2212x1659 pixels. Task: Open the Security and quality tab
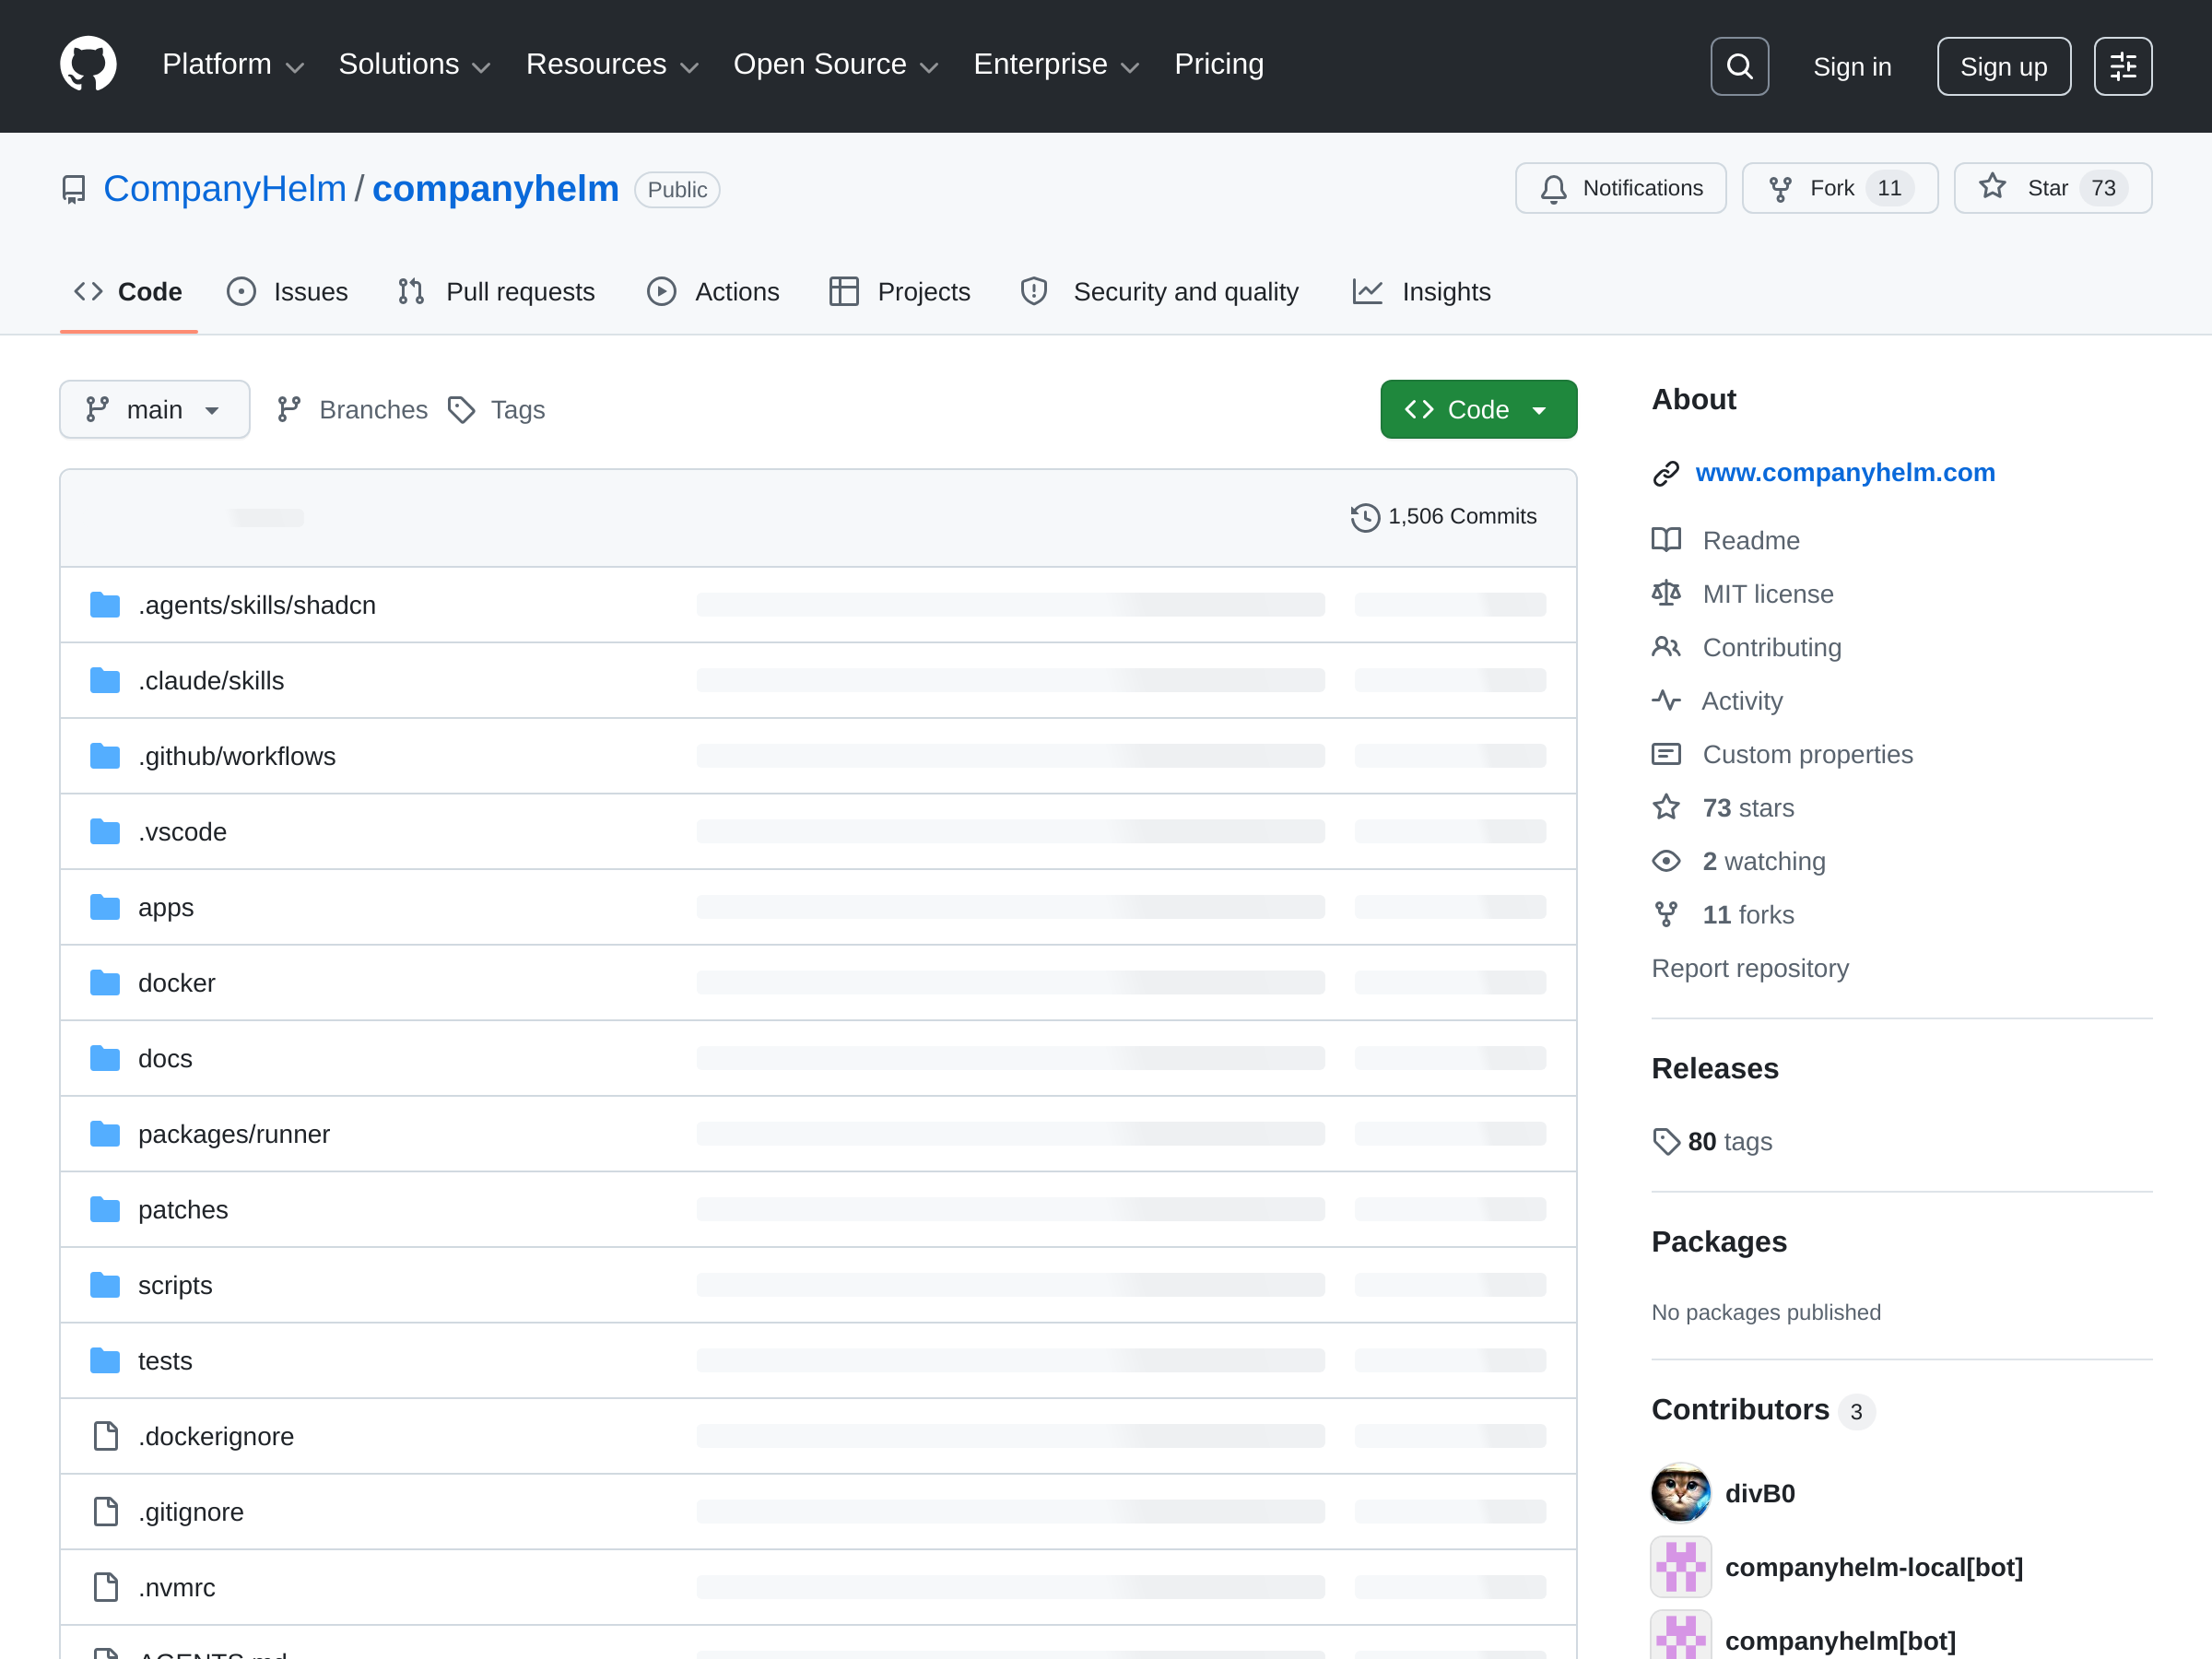click(x=1160, y=292)
